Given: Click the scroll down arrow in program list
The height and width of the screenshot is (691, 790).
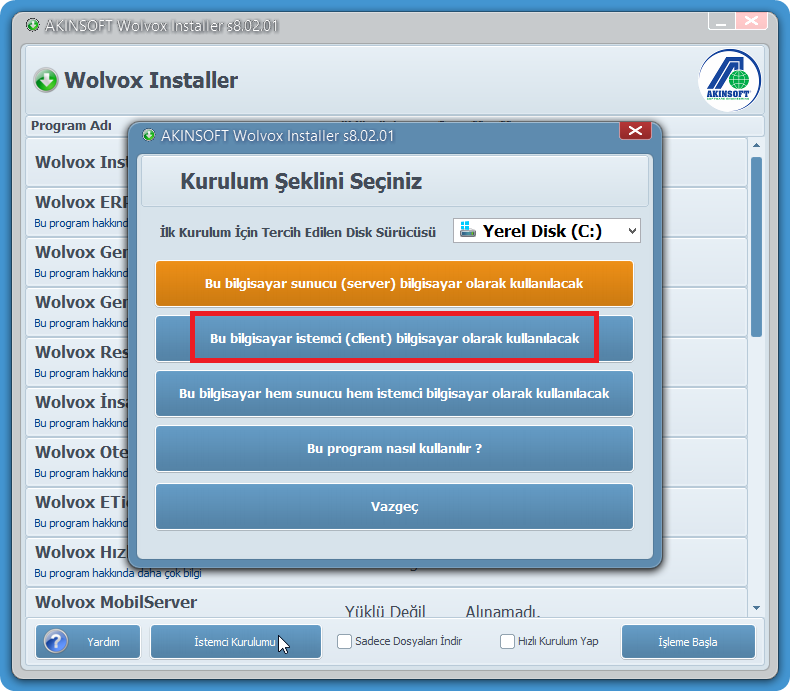Looking at the screenshot, I should 756,608.
